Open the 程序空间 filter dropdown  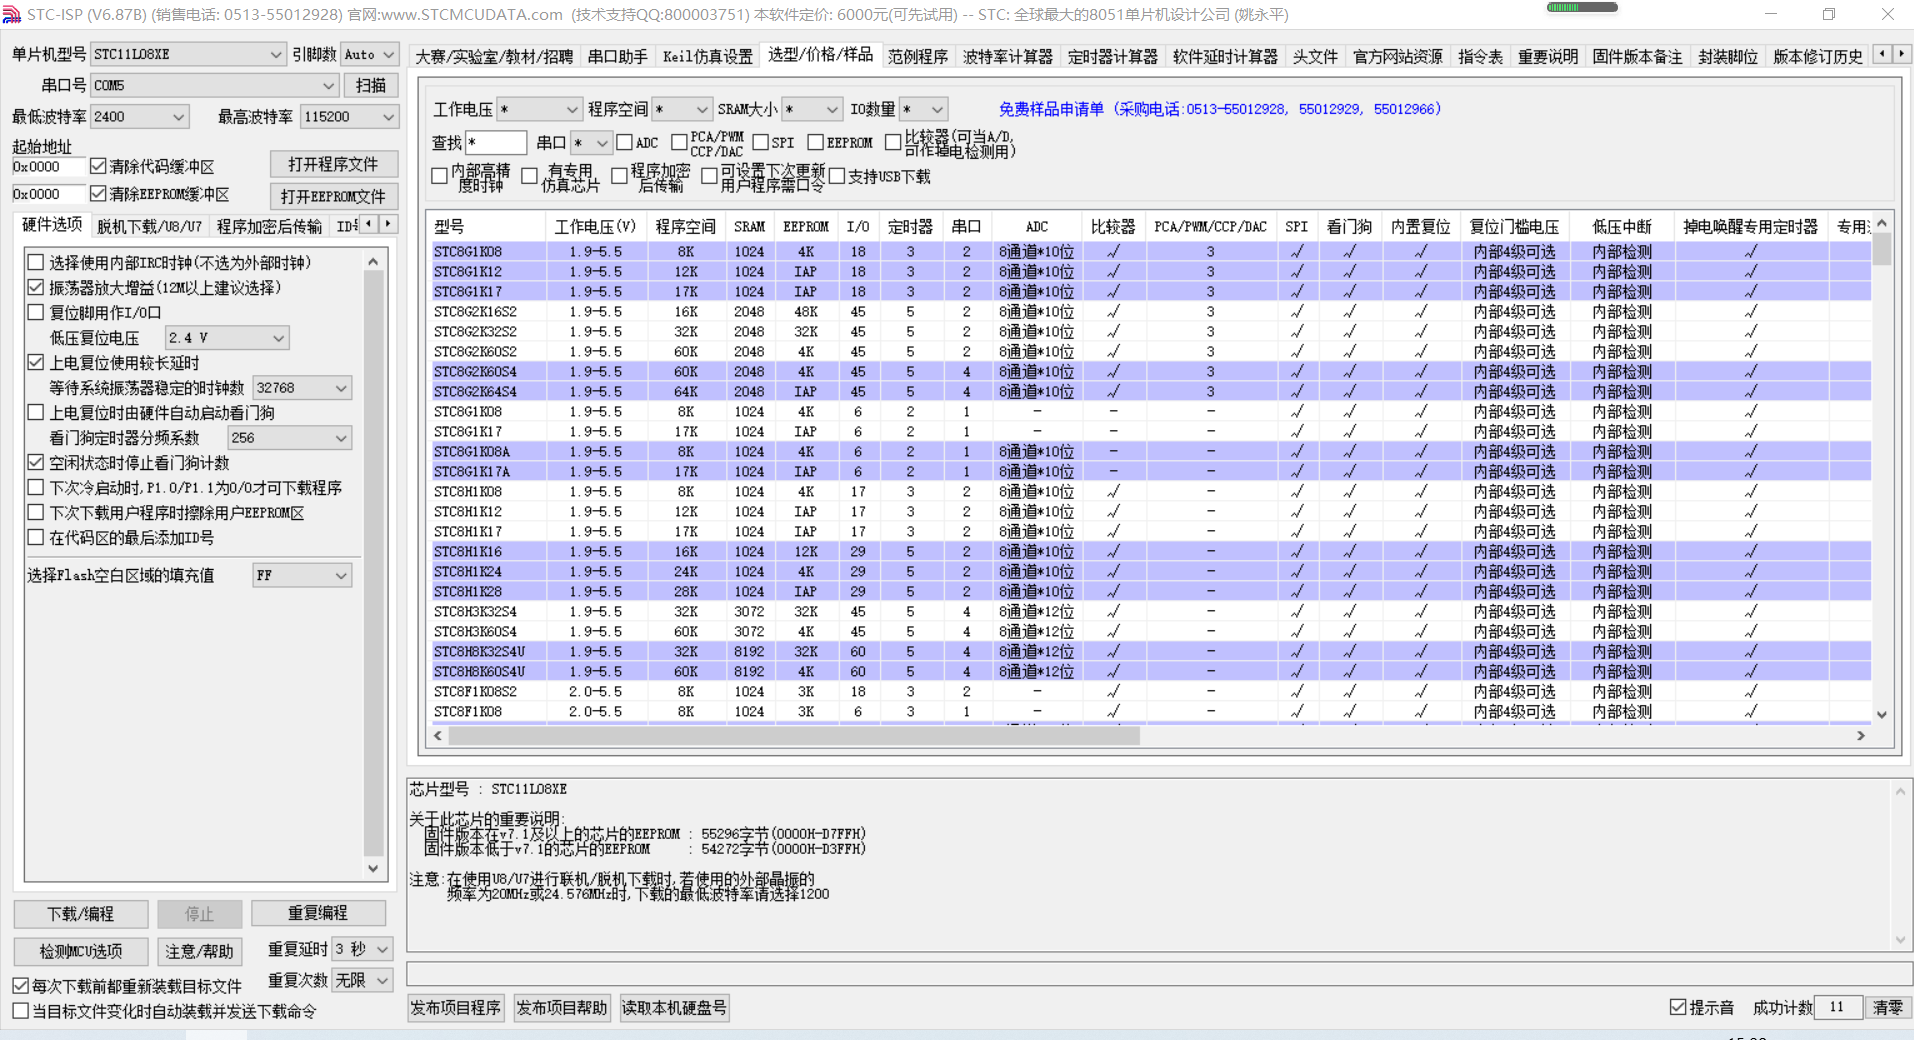pos(682,109)
